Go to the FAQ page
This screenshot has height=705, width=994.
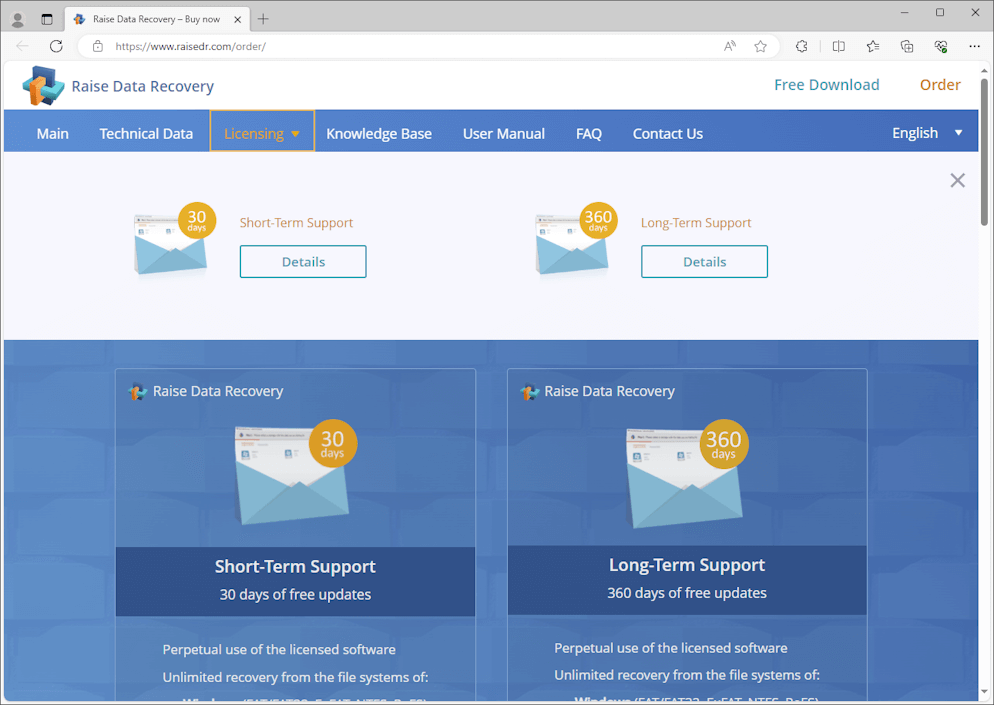click(x=589, y=134)
